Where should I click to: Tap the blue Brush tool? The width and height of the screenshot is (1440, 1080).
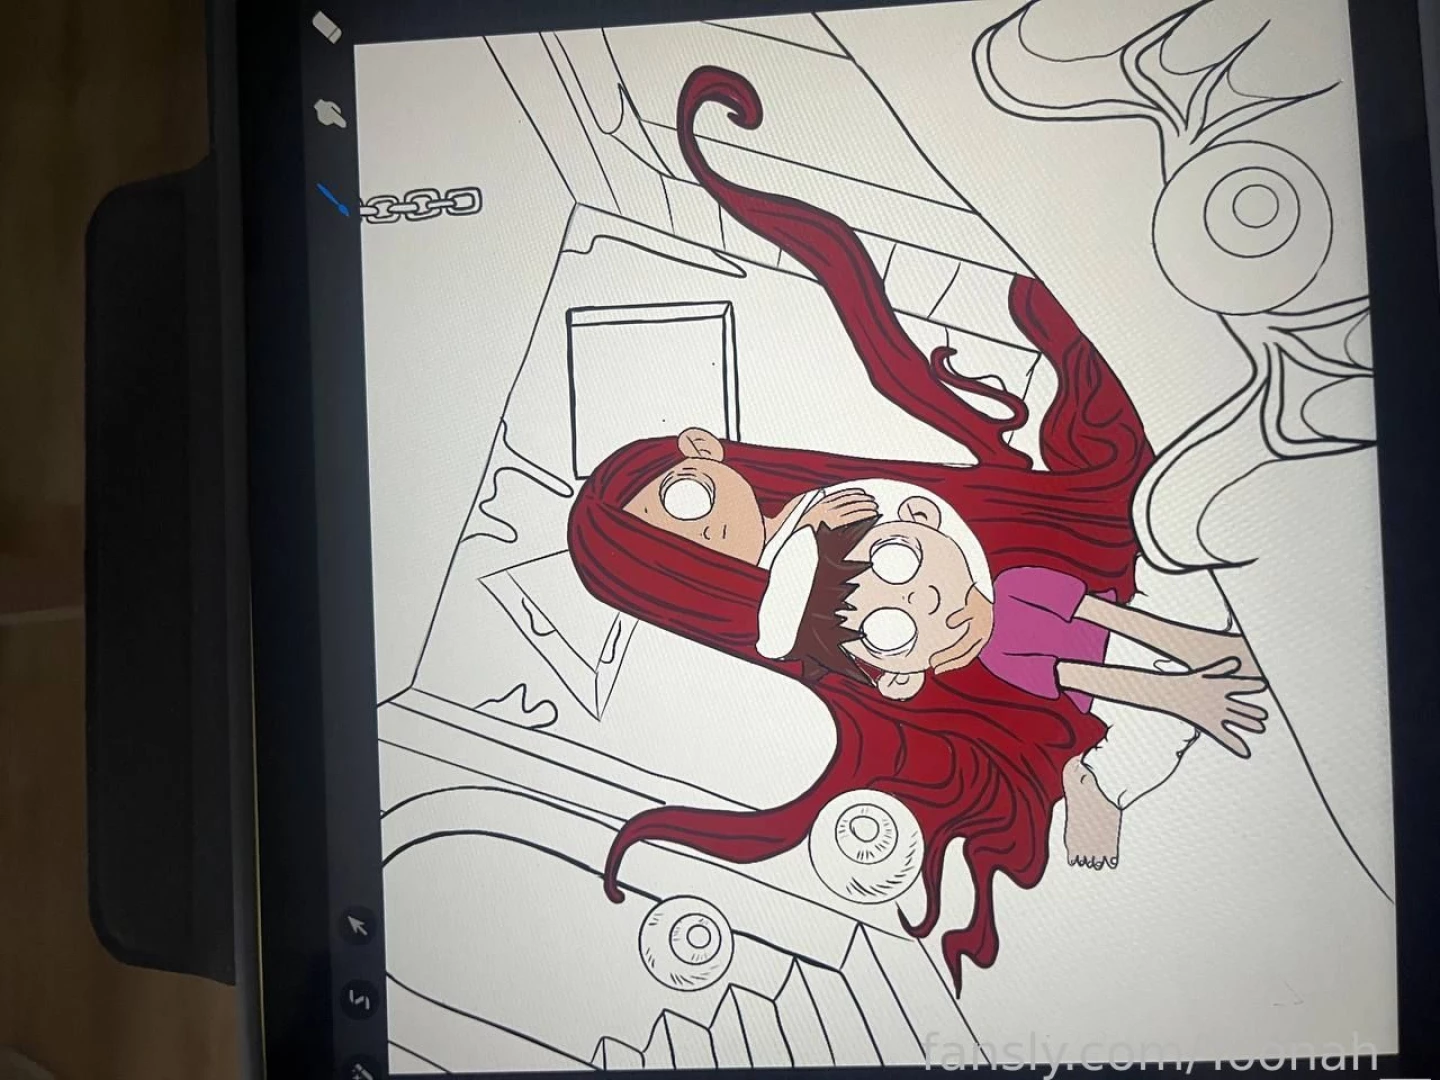334,198
